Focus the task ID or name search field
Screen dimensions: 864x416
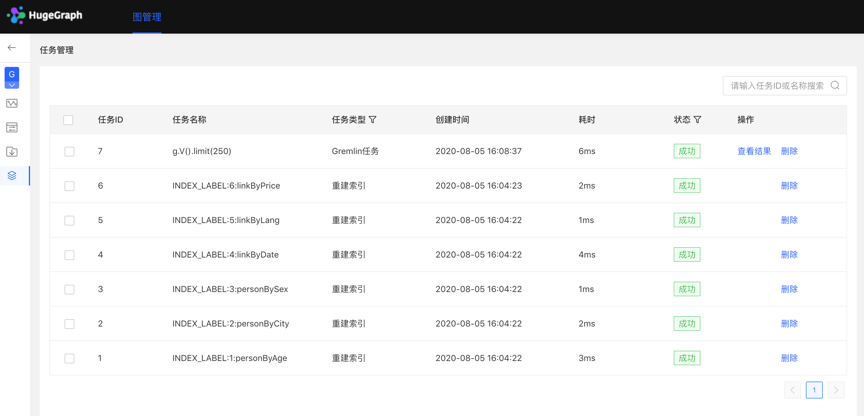(x=776, y=86)
